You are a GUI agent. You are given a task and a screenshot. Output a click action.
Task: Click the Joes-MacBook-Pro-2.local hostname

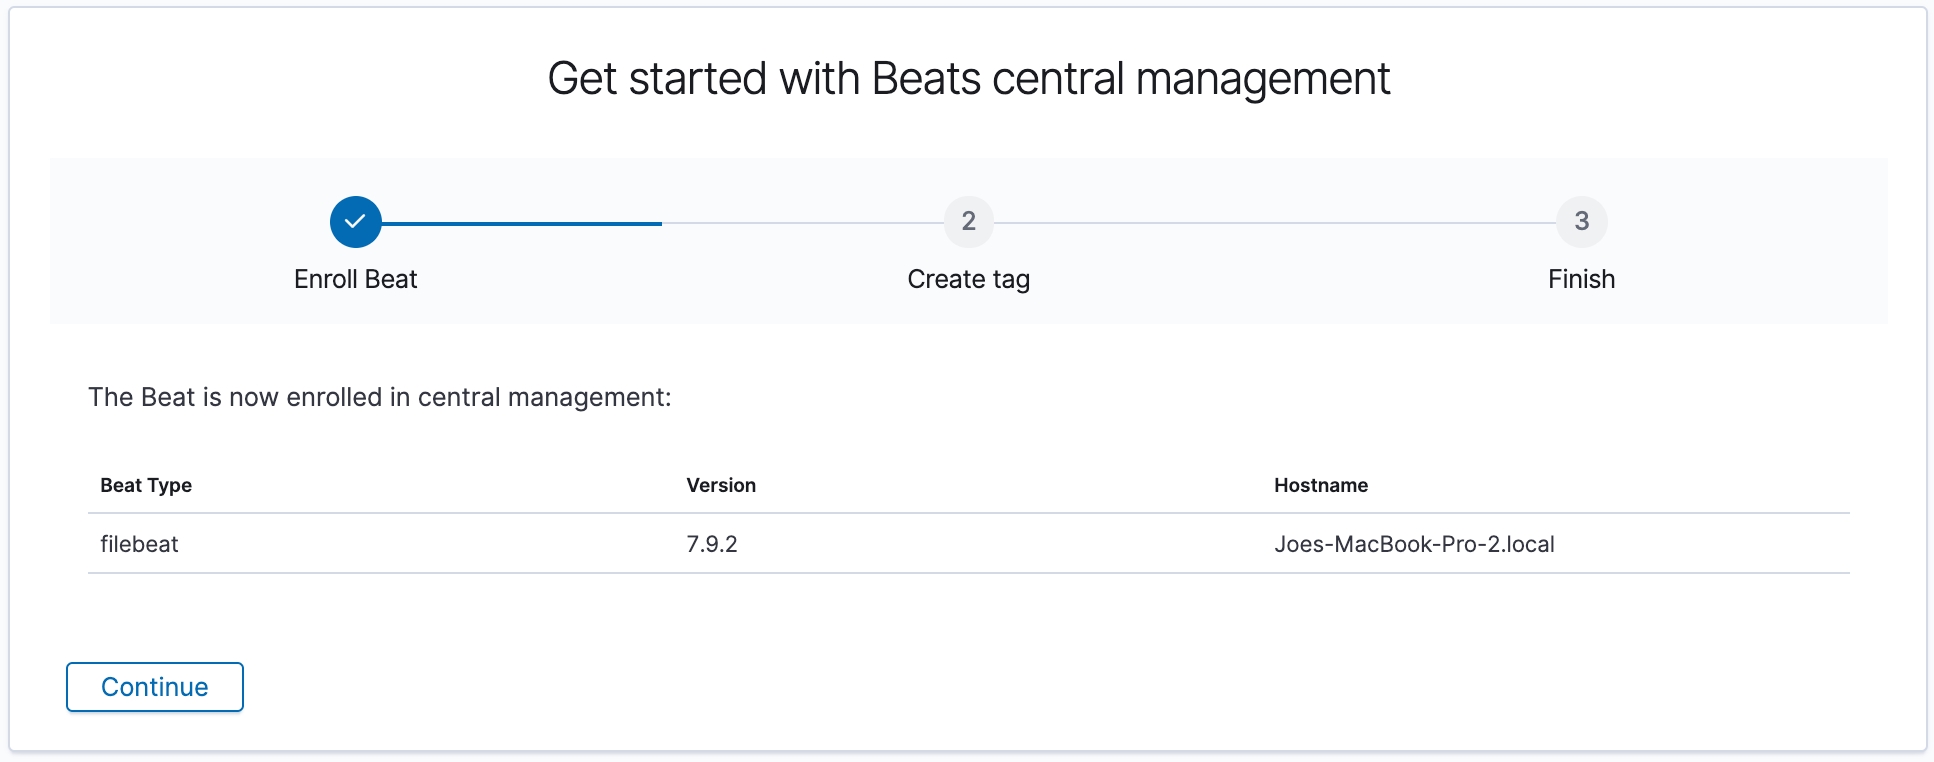coord(1414,544)
